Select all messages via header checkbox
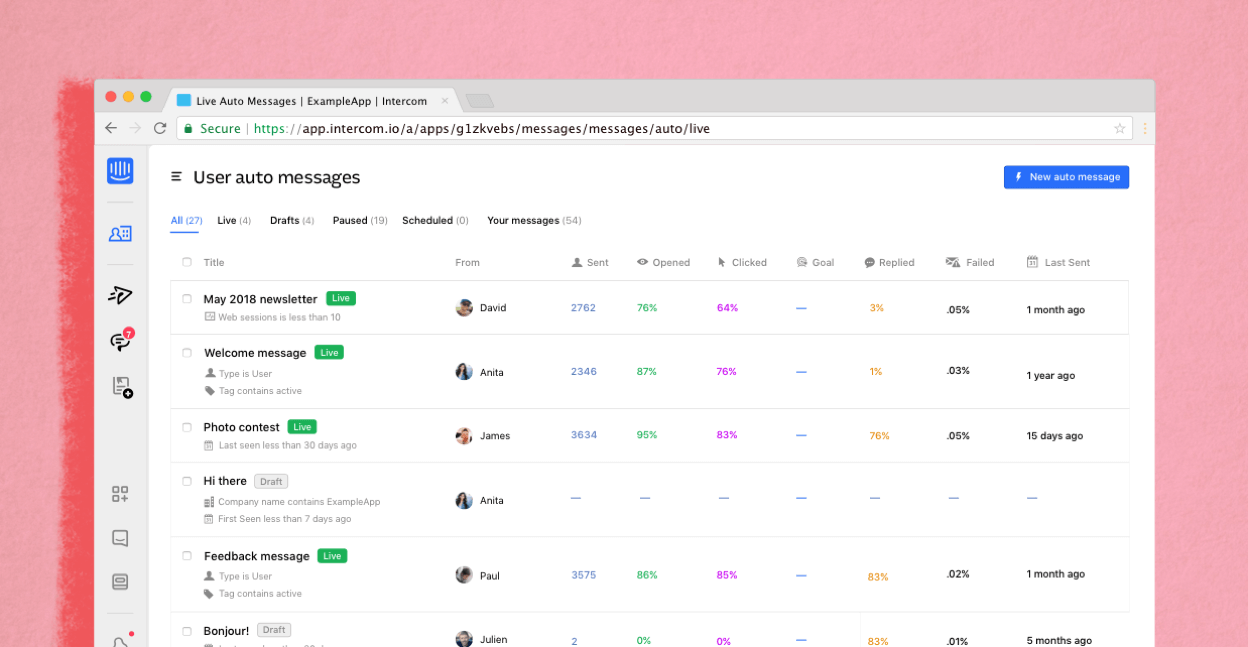 (187, 262)
